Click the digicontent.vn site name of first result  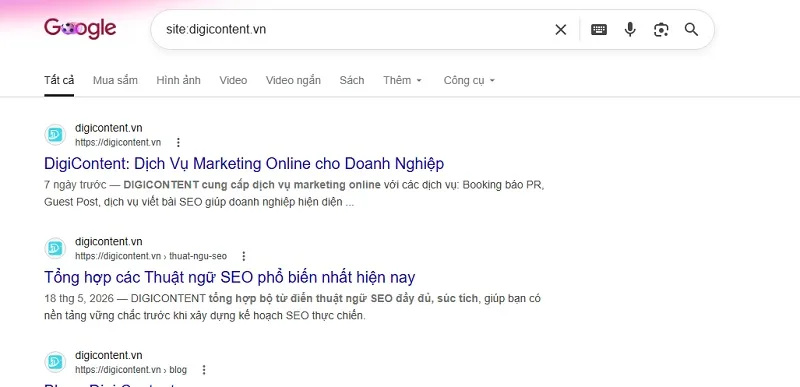pos(109,127)
